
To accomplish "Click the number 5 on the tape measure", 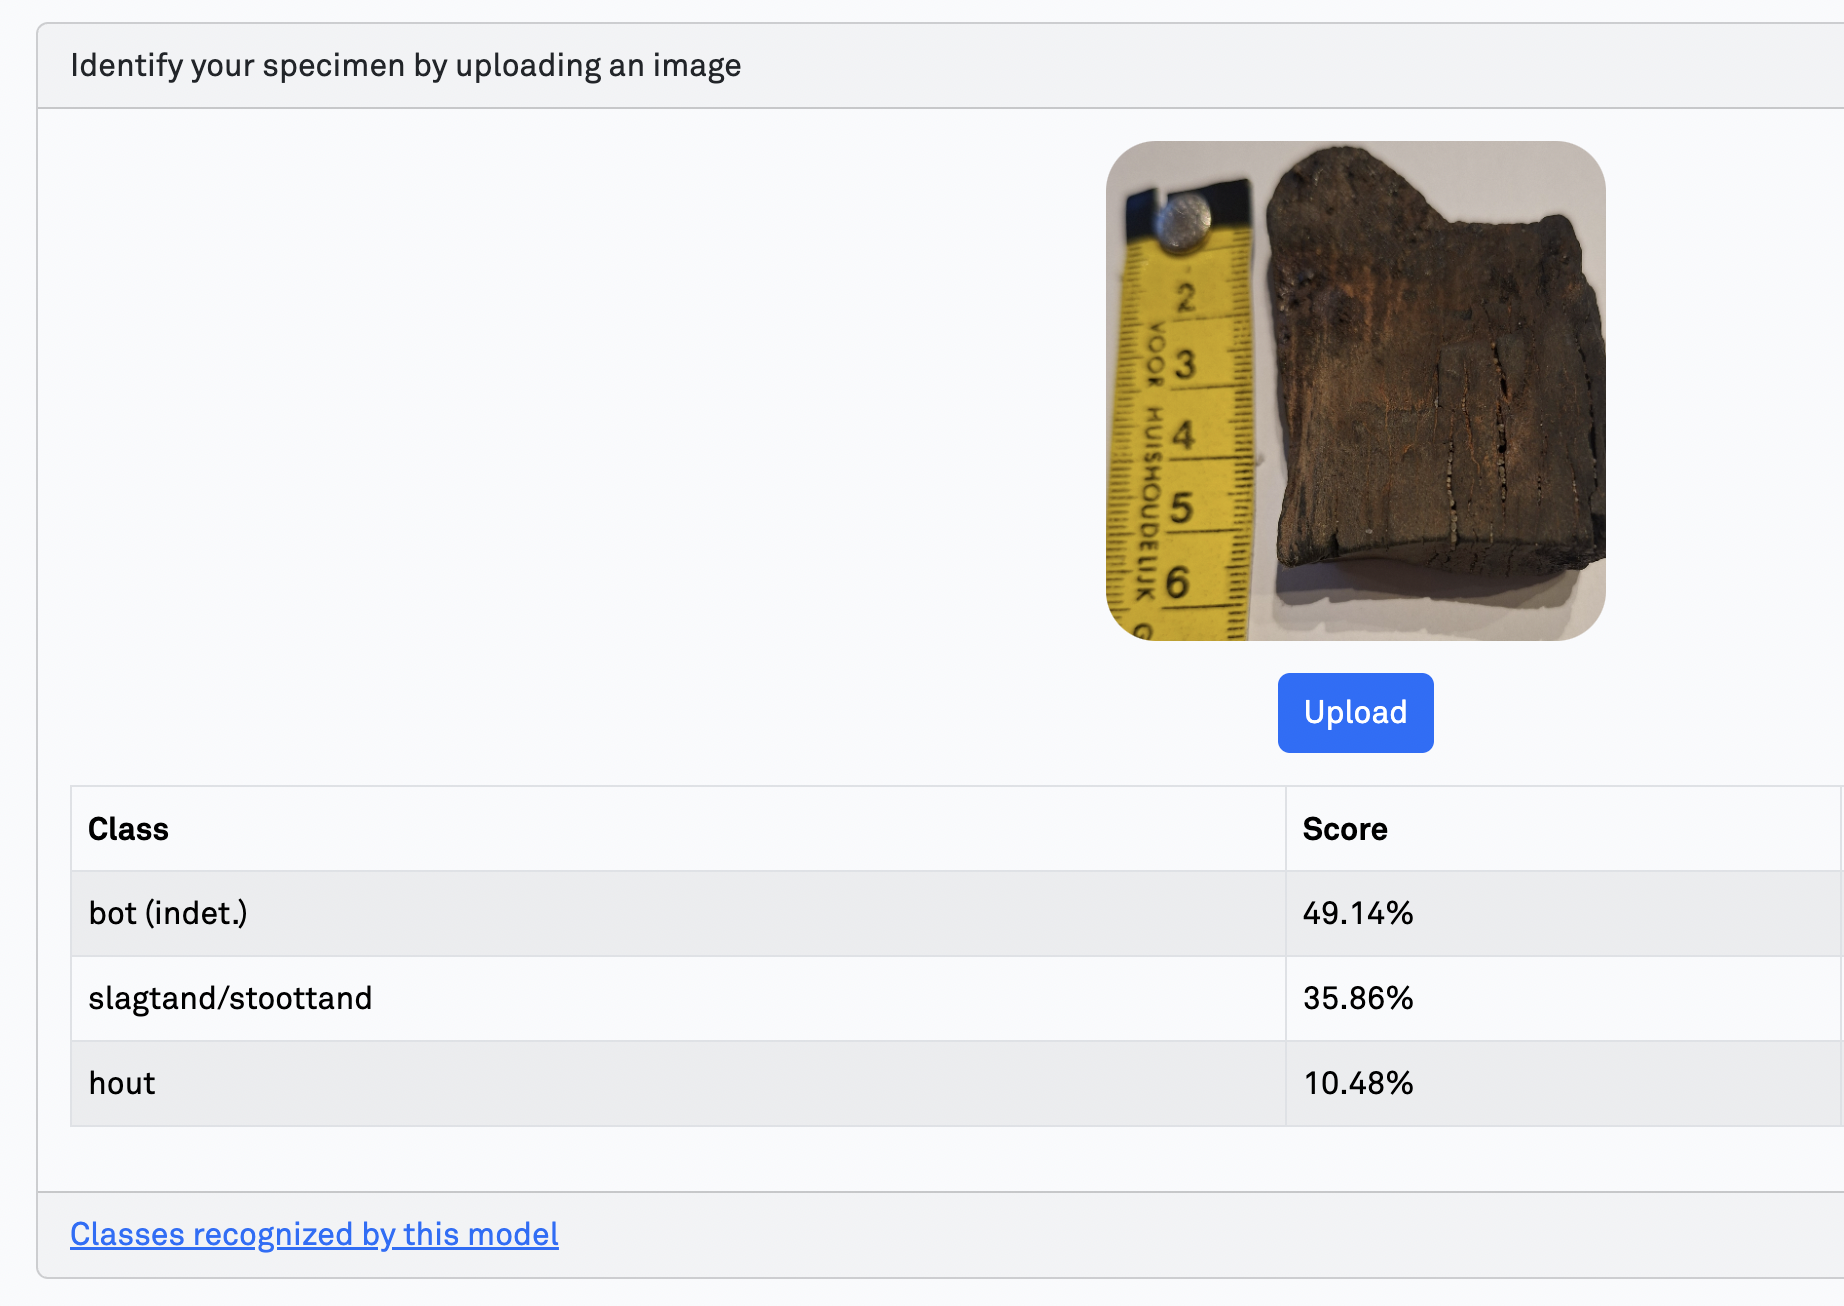I will [1181, 508].
